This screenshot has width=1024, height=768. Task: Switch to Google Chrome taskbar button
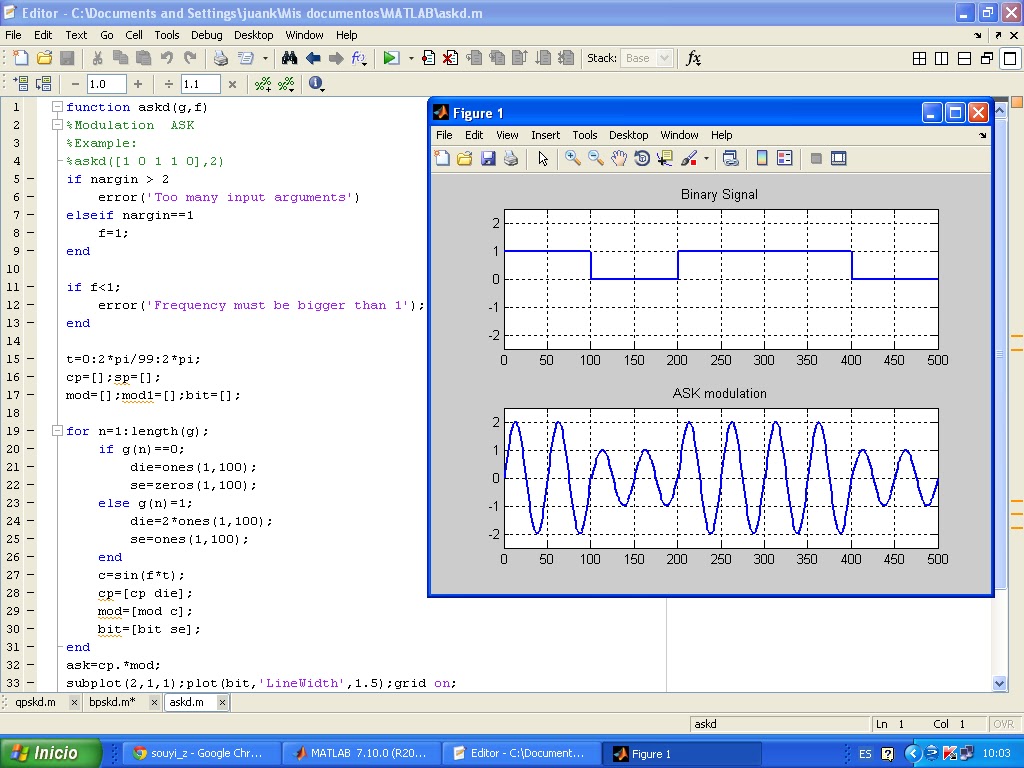click(x=200, y=753)
